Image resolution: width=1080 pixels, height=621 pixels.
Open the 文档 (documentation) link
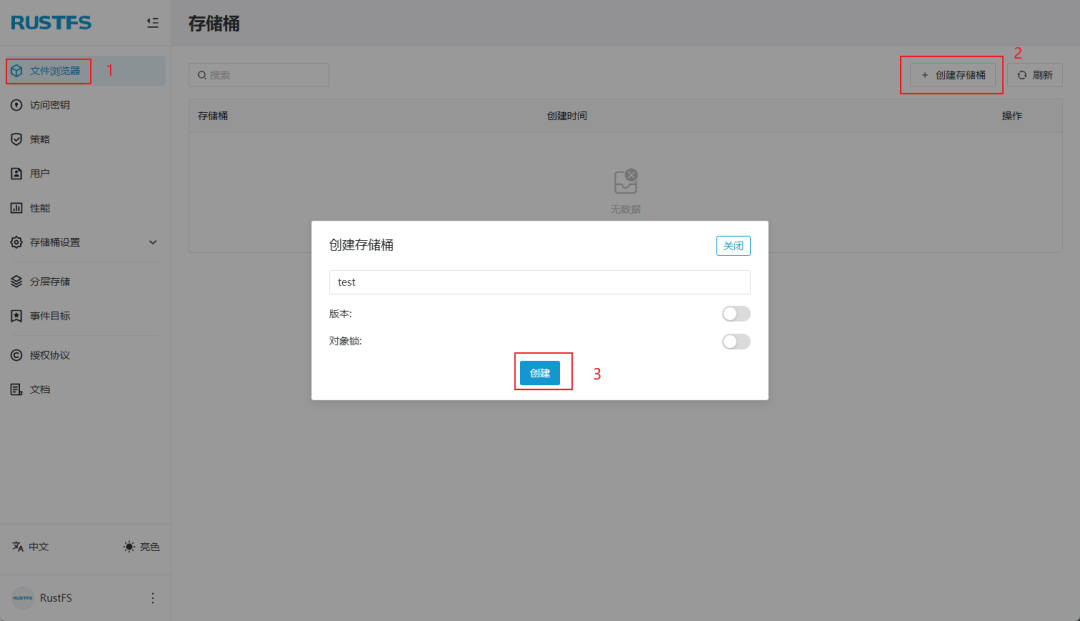[x=45, y=389]
